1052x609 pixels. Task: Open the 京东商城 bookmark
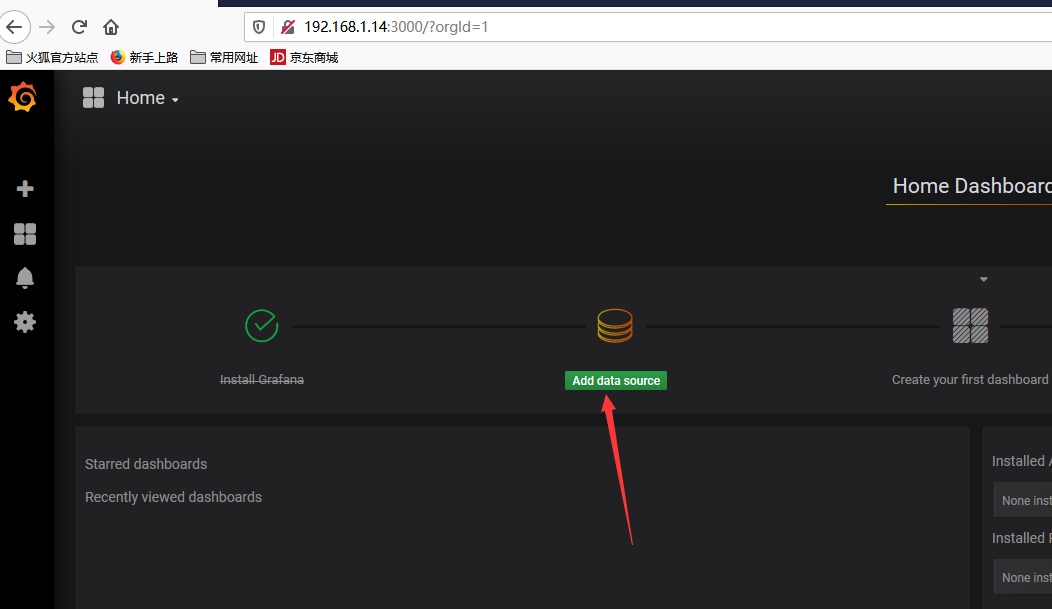point(304,58)
